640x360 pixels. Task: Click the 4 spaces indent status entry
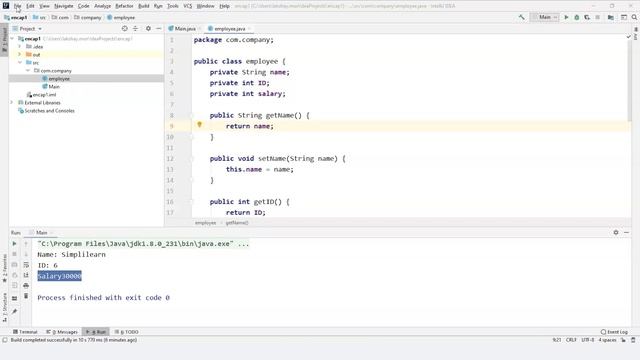pos(607,340)
